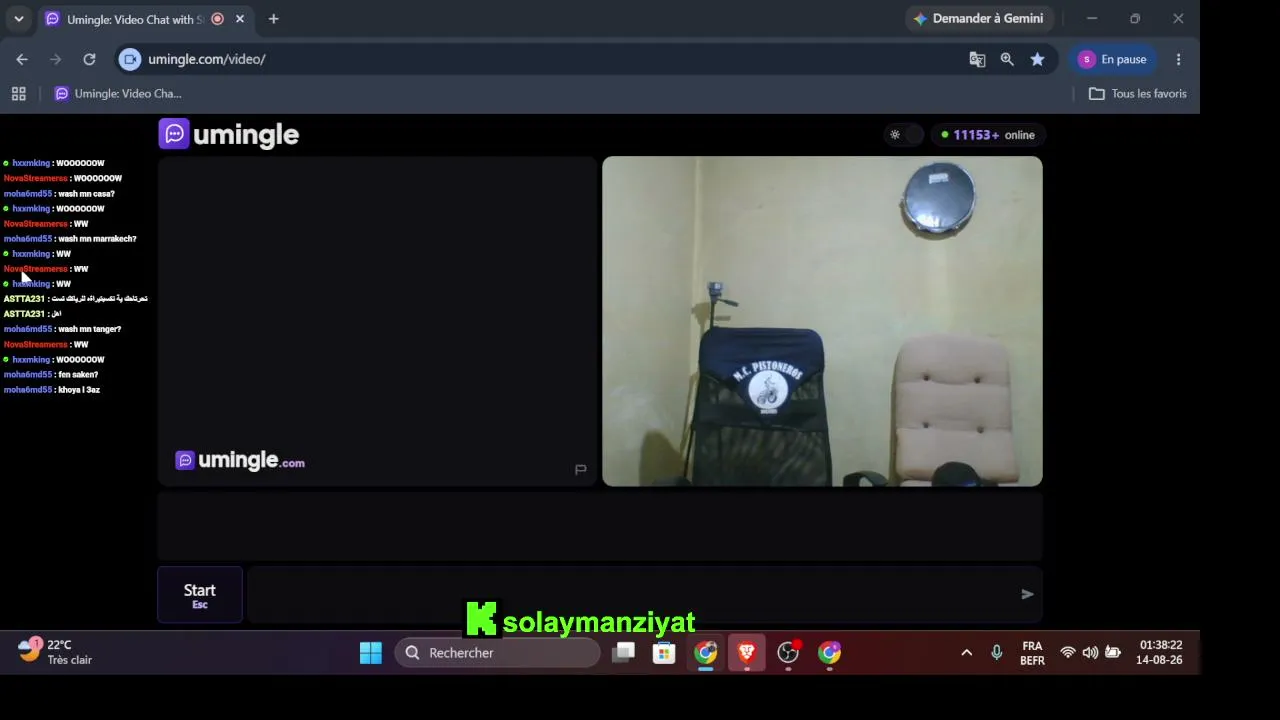
Task: Open the camera site permissions icon
Action: (130, 59)
